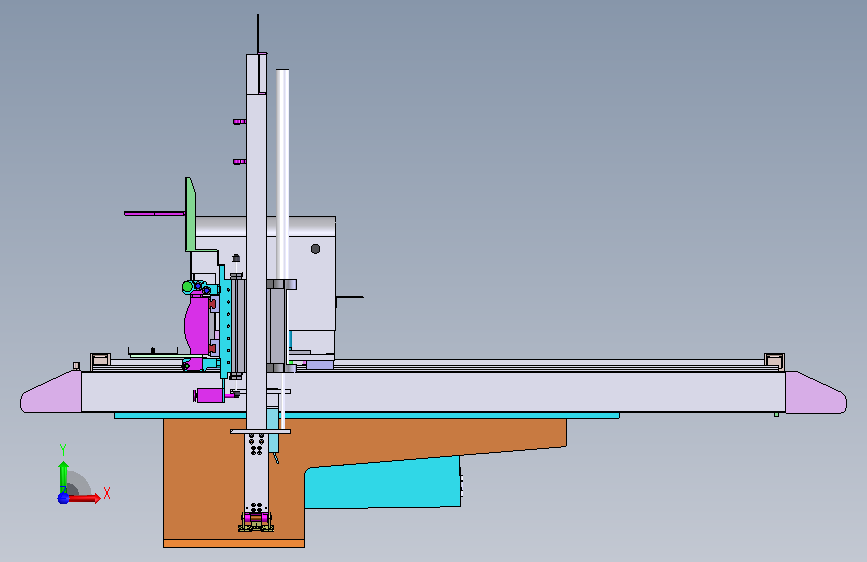
Task: Select the gripper assembly at the column bottom
Action: (x=256, y=521)
